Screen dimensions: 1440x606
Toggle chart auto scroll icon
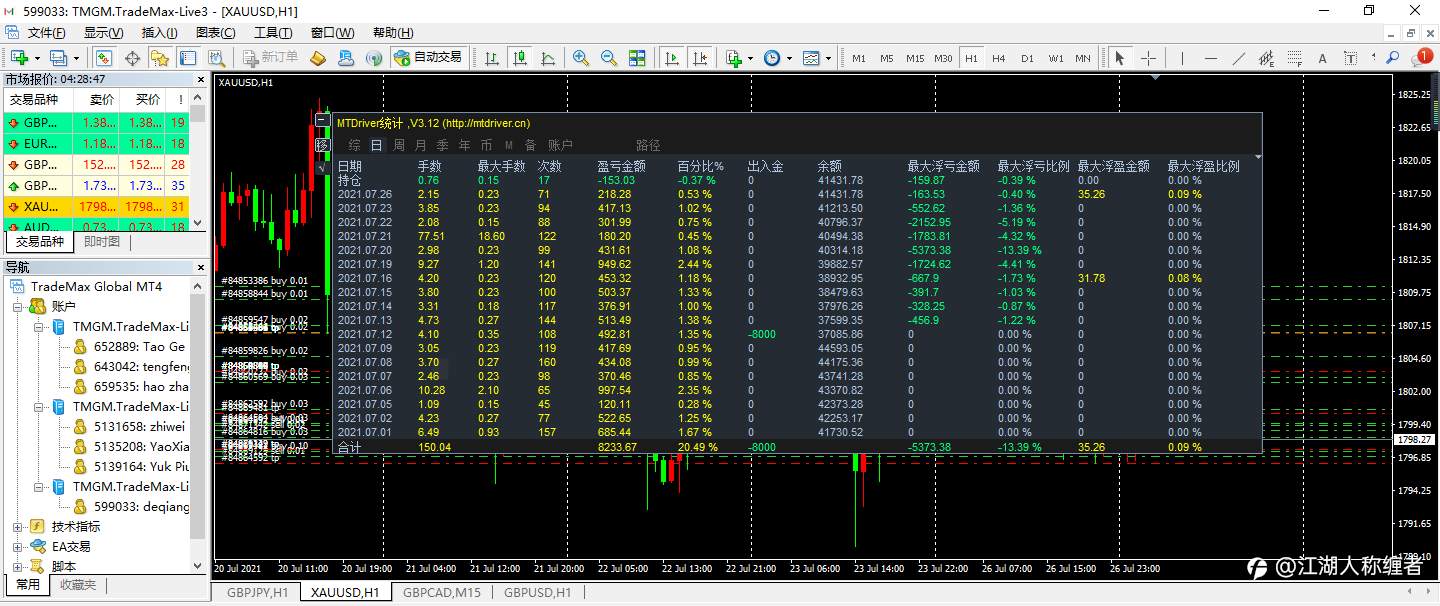[672, 58]
